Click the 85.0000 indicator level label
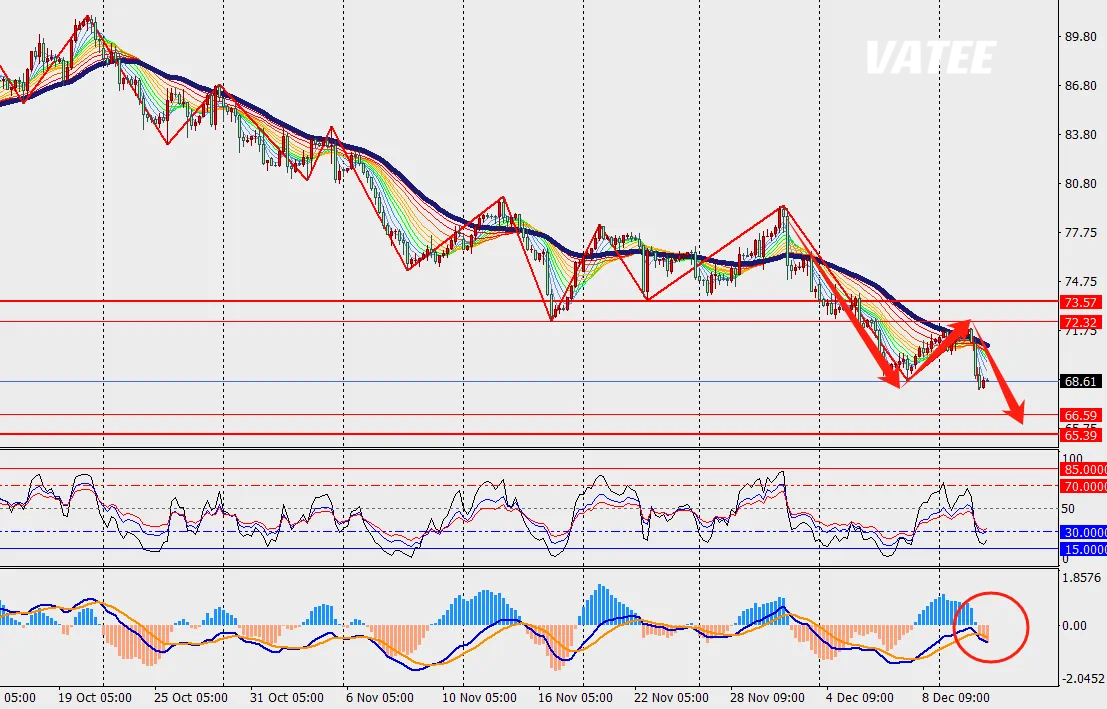This screenshot has height=709, width=1107. point(1084,470)
